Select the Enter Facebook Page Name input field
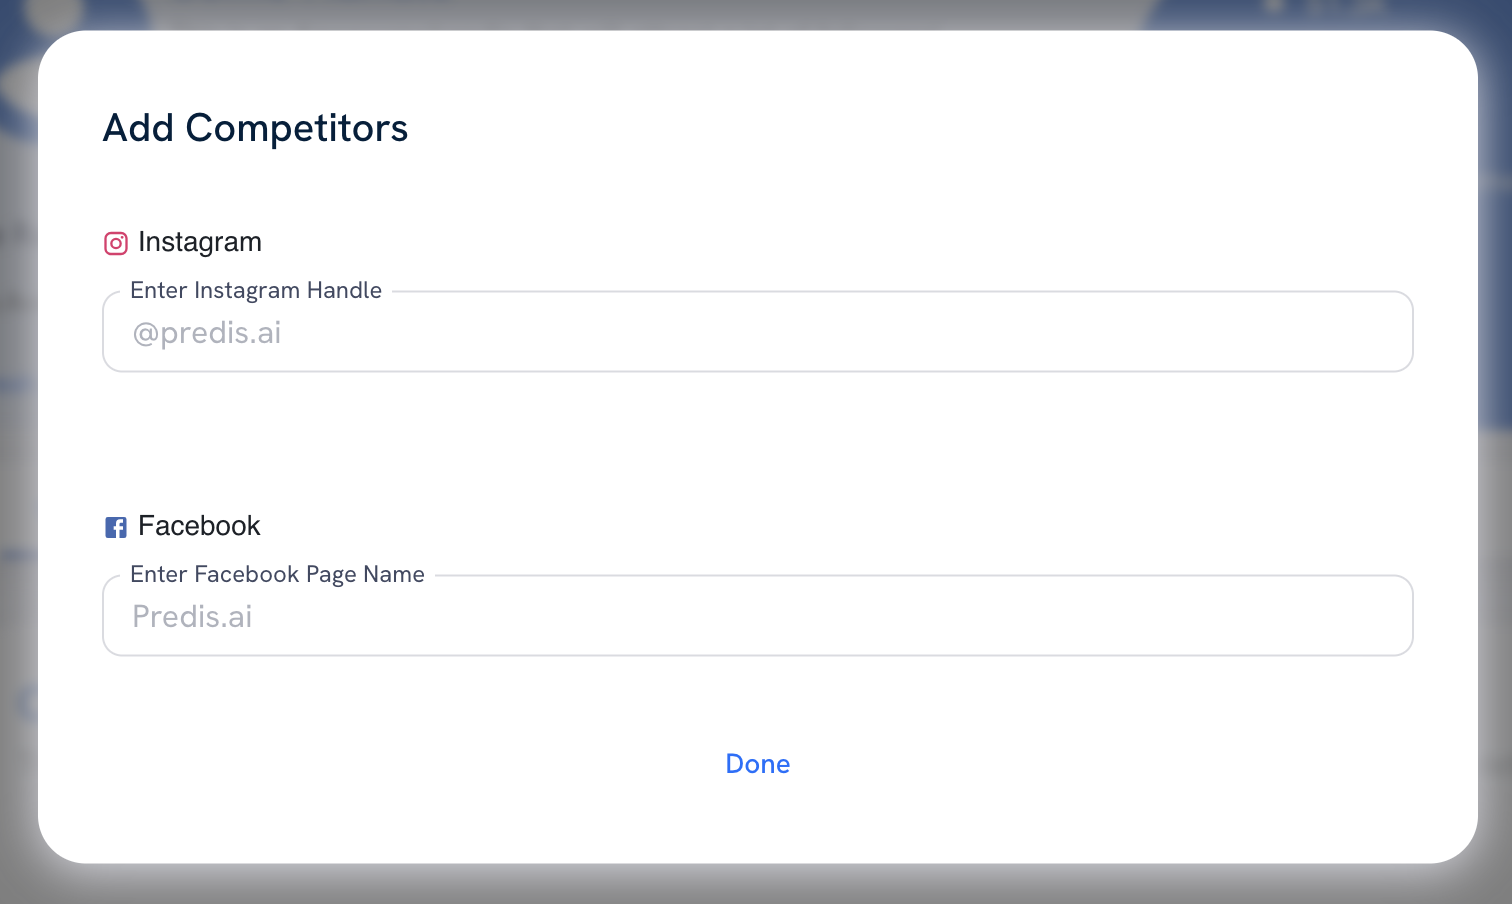Screen dimensions: 1512x904 pyautogui.click(x=757, y=615)
